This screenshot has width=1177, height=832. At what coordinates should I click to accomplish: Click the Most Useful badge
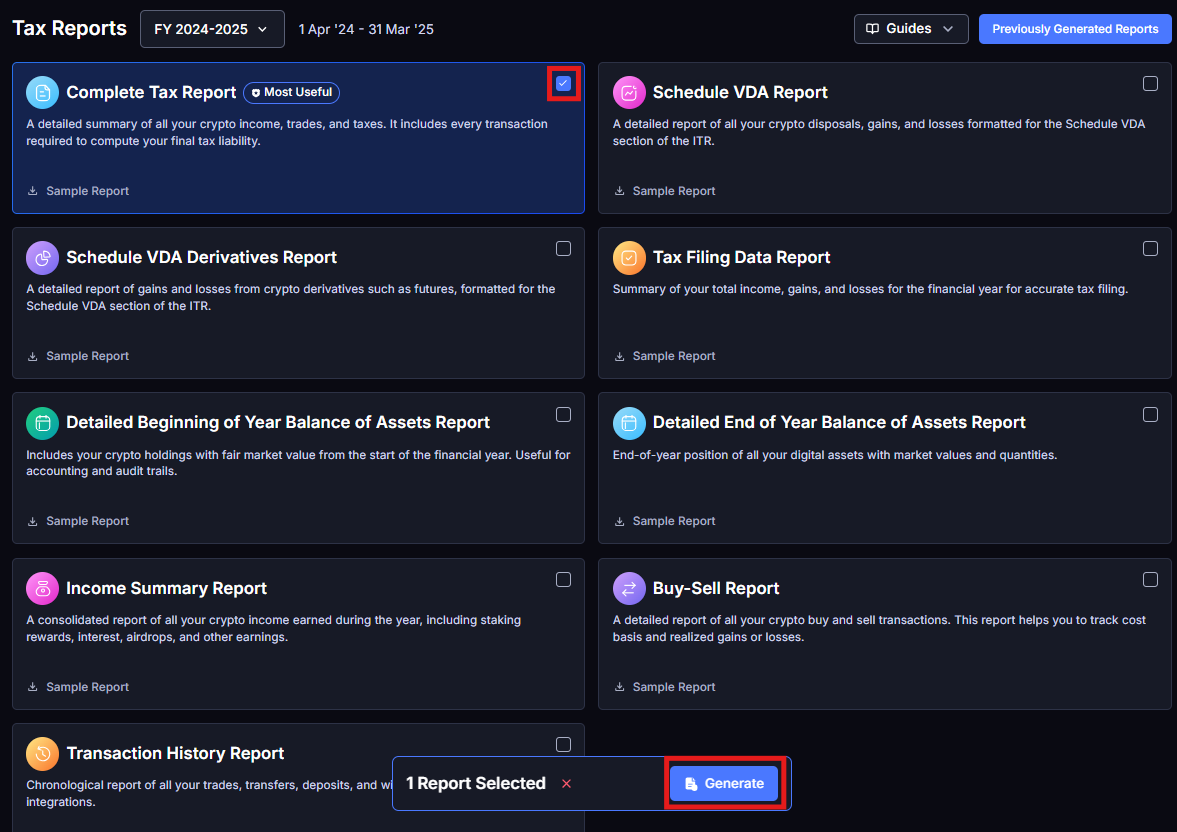[291, 92]
